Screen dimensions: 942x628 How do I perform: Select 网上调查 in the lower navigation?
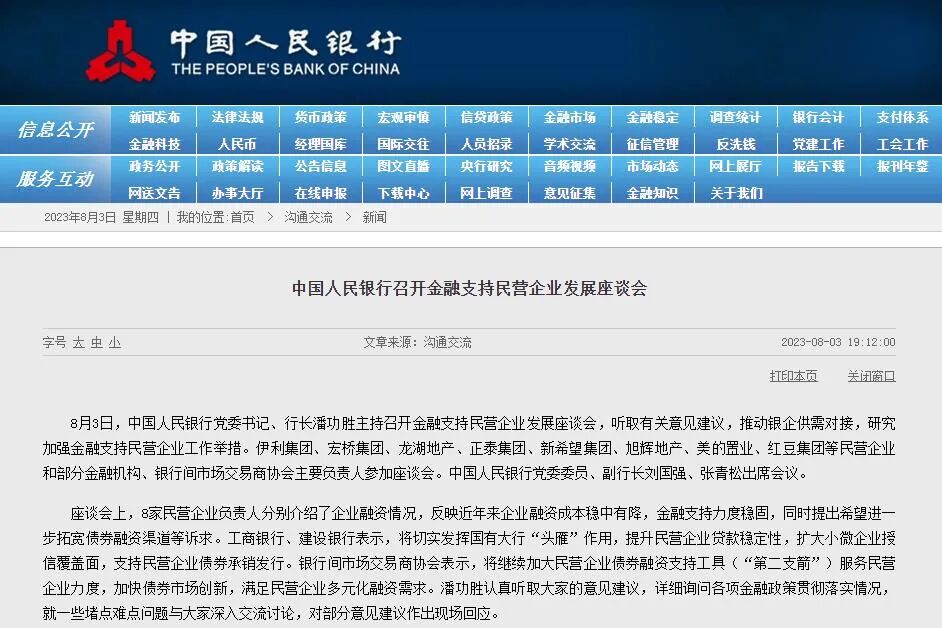[486, 193]
